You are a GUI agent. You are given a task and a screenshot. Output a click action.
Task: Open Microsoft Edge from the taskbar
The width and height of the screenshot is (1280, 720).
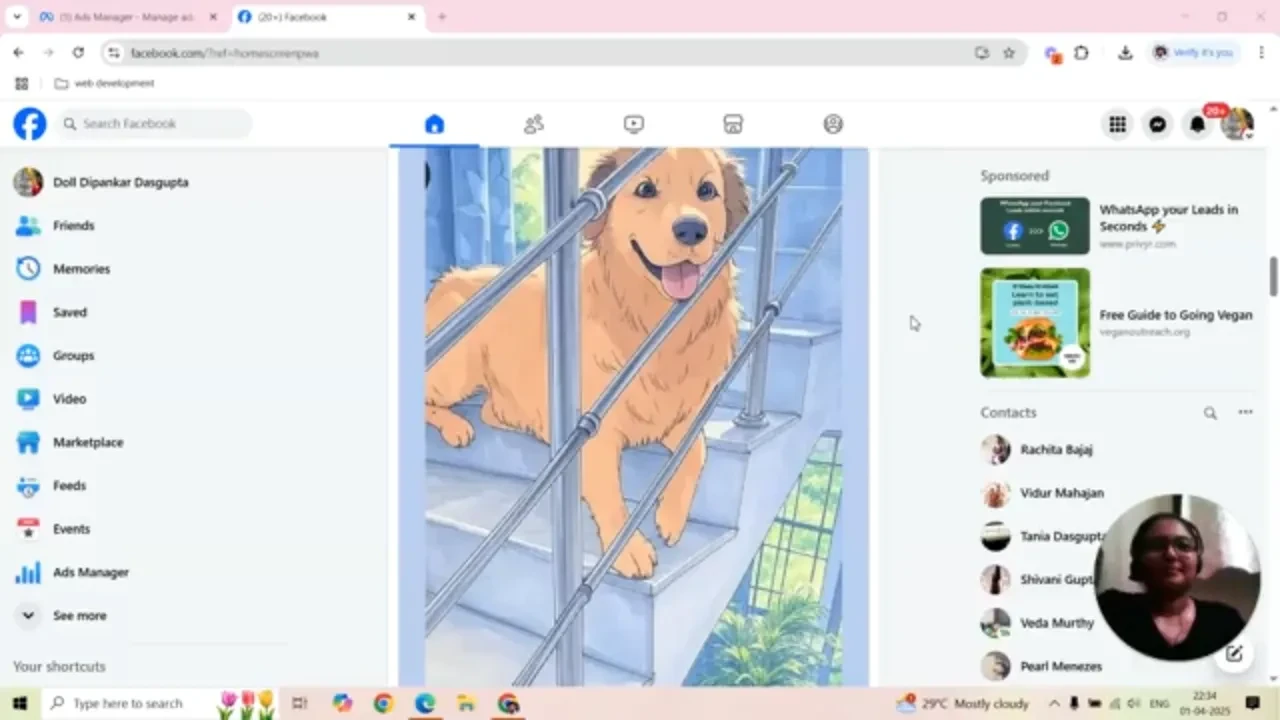(x=425, y=703)
